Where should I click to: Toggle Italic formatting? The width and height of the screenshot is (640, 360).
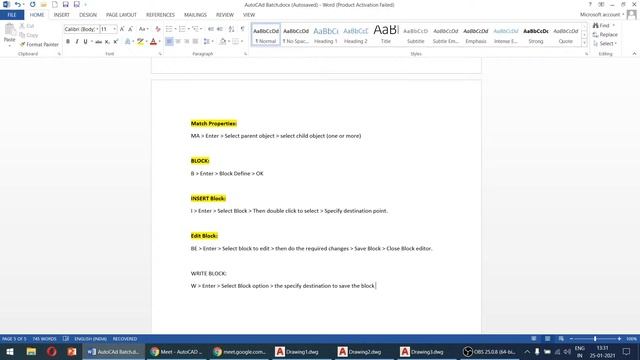tap(77, 42)
